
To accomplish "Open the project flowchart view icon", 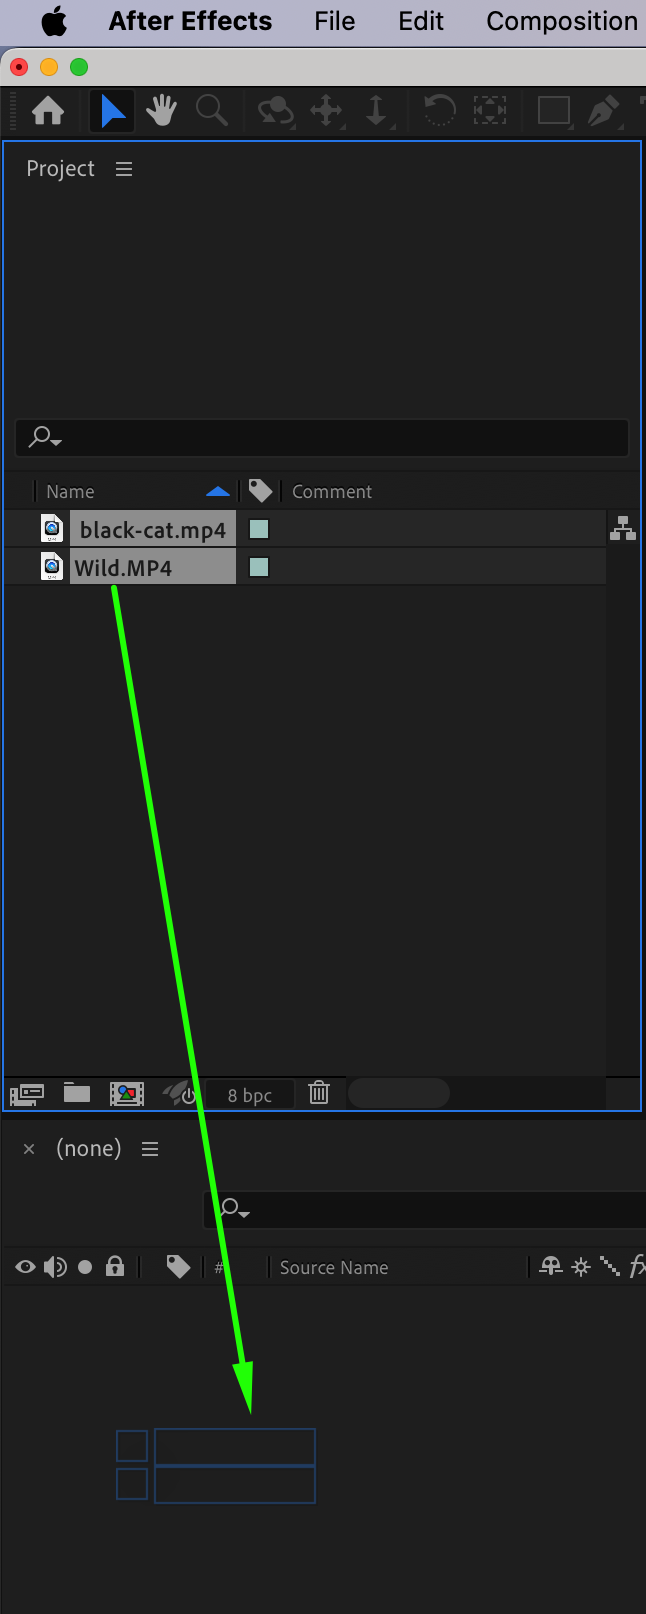I will pos(623,528).
